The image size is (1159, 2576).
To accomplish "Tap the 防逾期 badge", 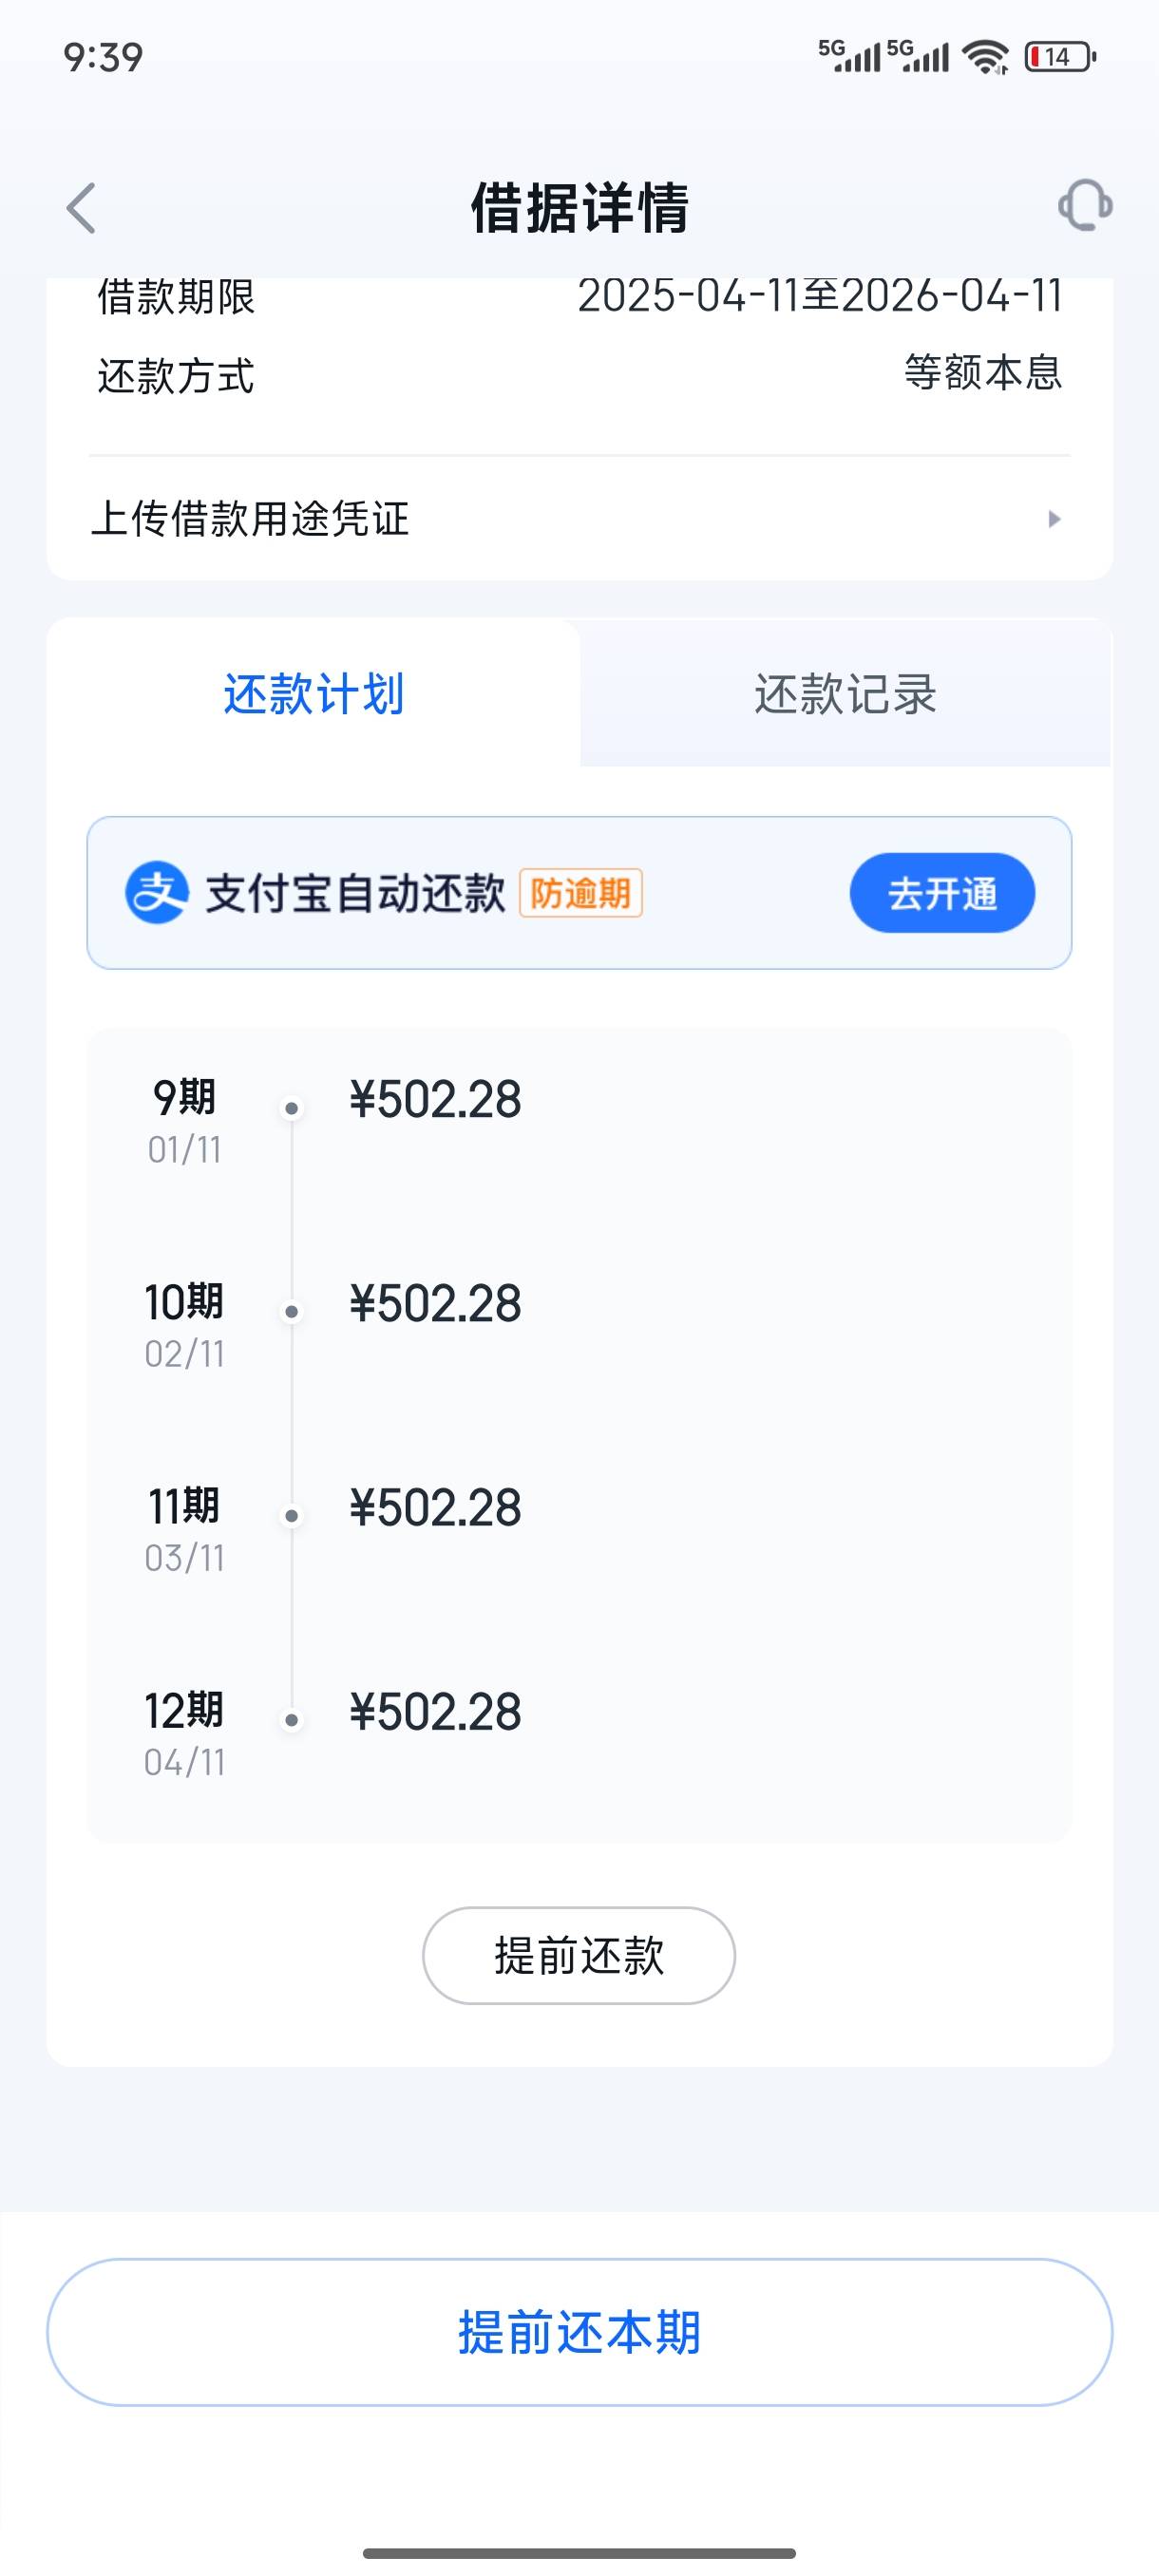I will 580,893.
